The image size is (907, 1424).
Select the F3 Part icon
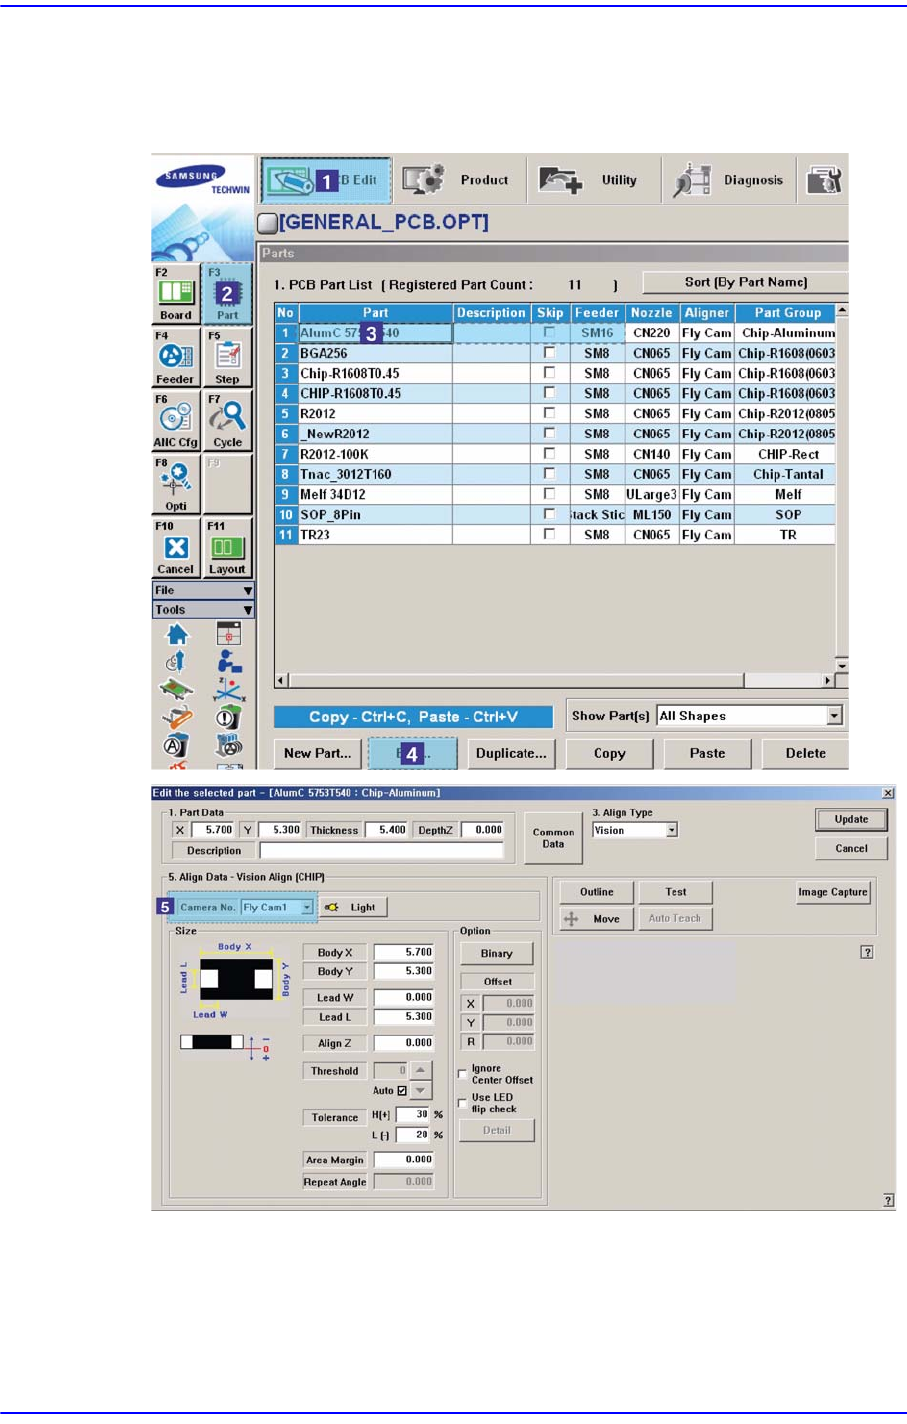pos(228,294)
